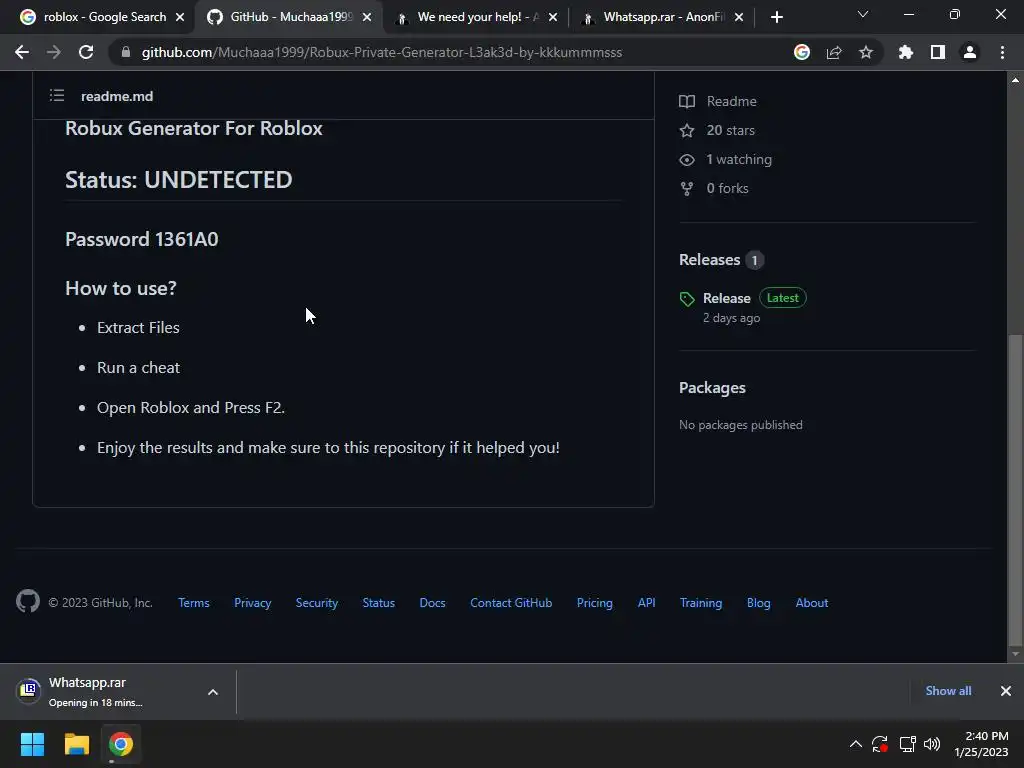Open the Packages heading link

click(712, 387)
